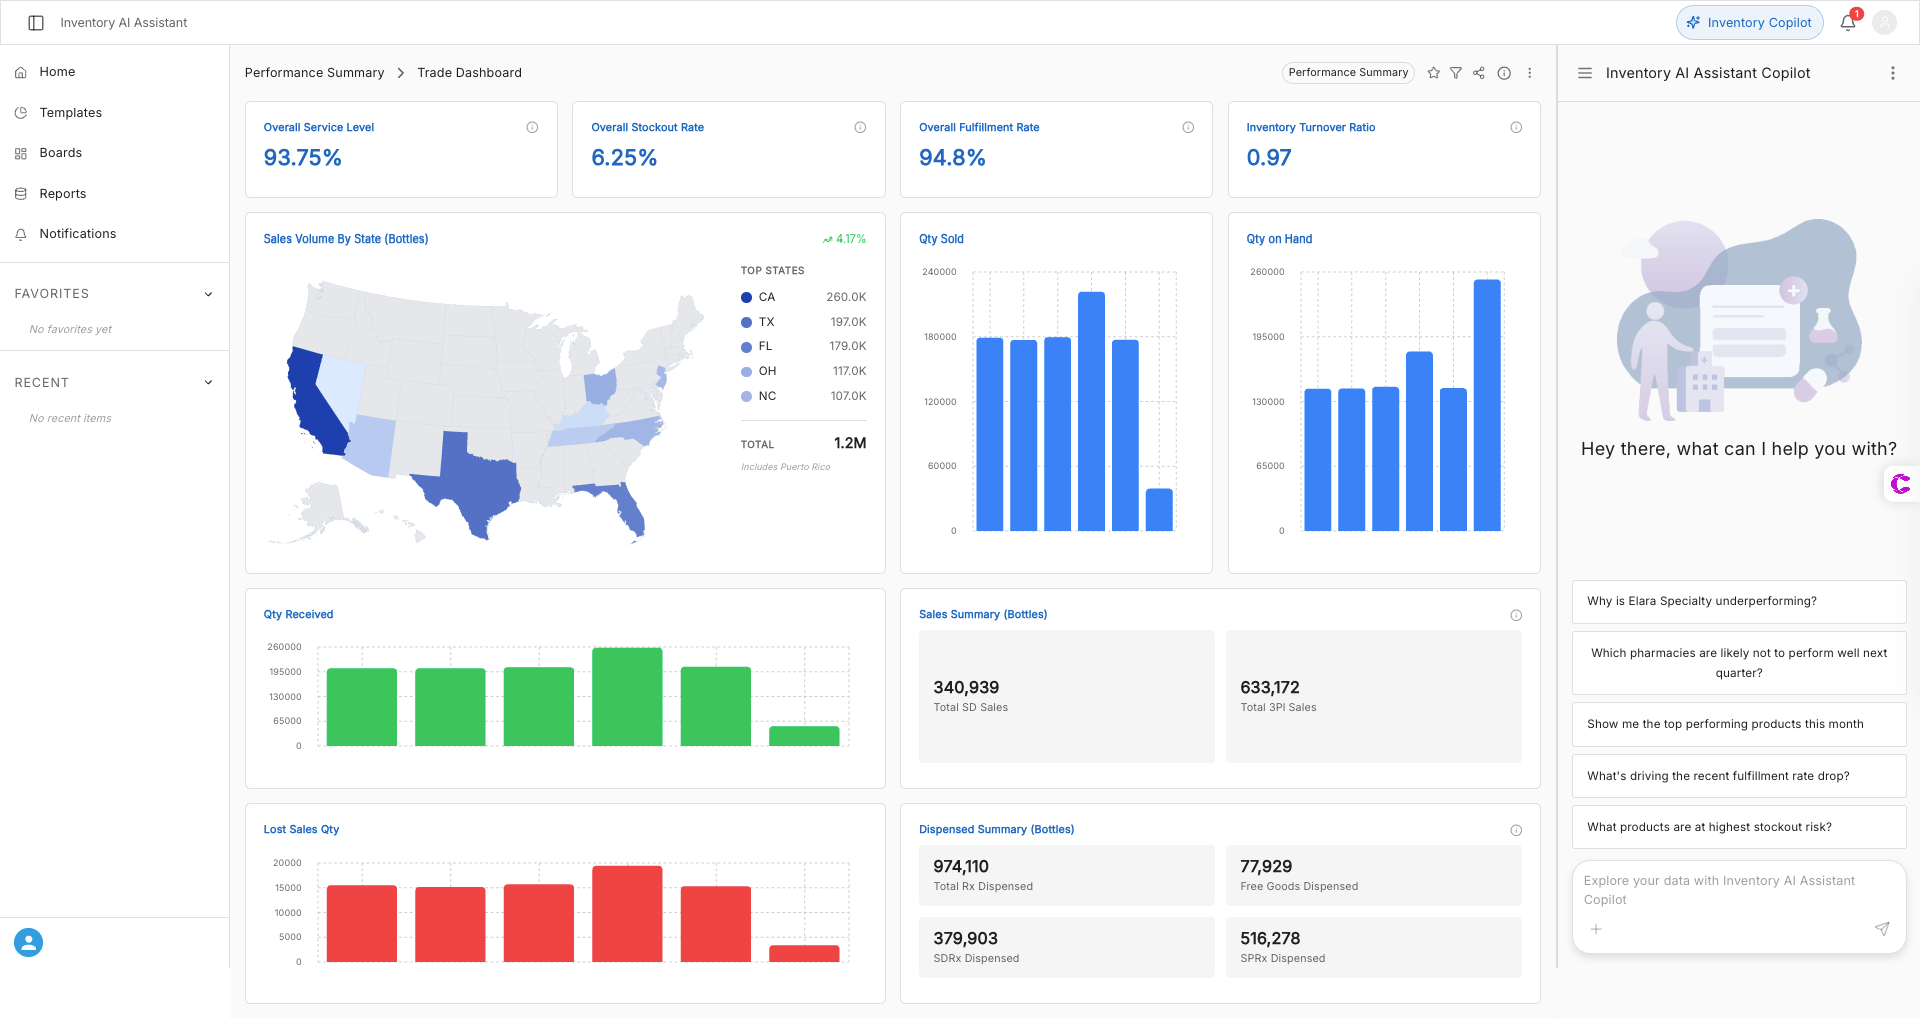Share the dashboard via the share icon

pos(1480,72)
